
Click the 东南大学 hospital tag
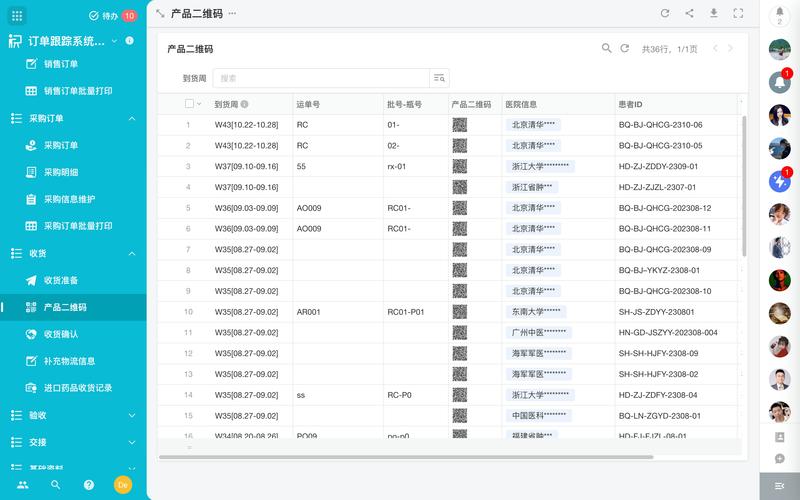tap(536, 312)
